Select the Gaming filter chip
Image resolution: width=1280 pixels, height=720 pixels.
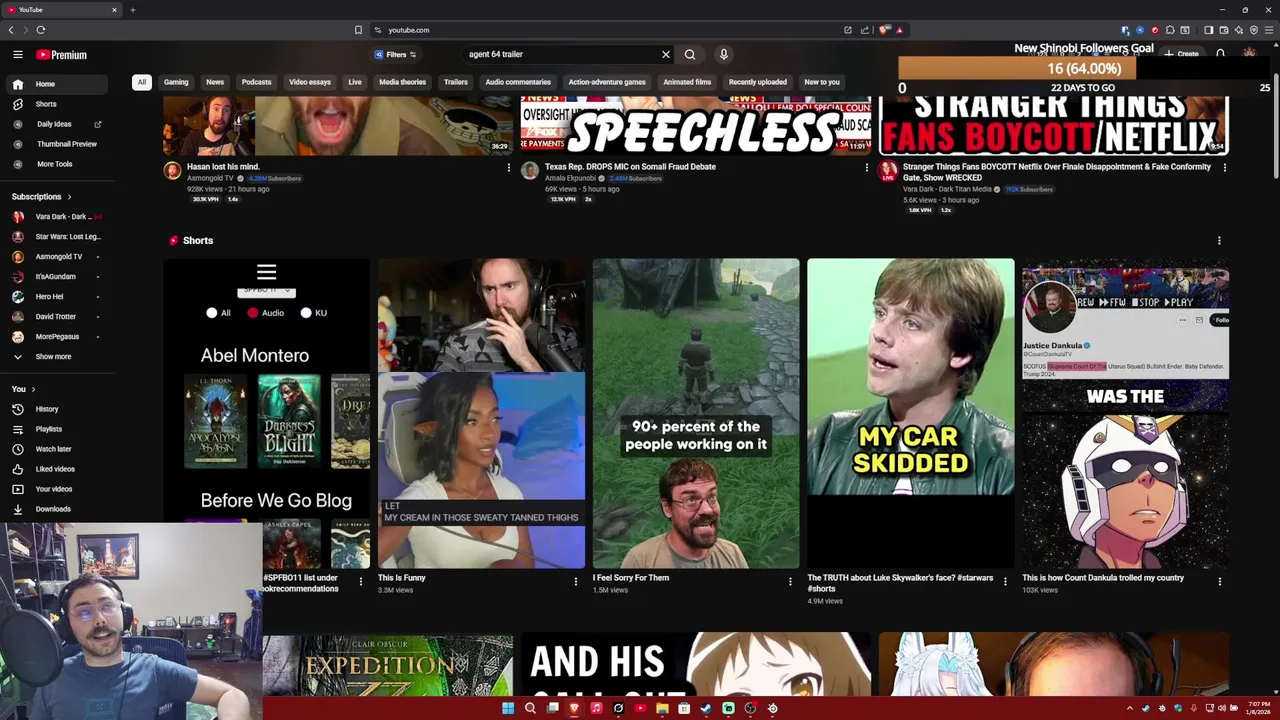pos(176,82)
